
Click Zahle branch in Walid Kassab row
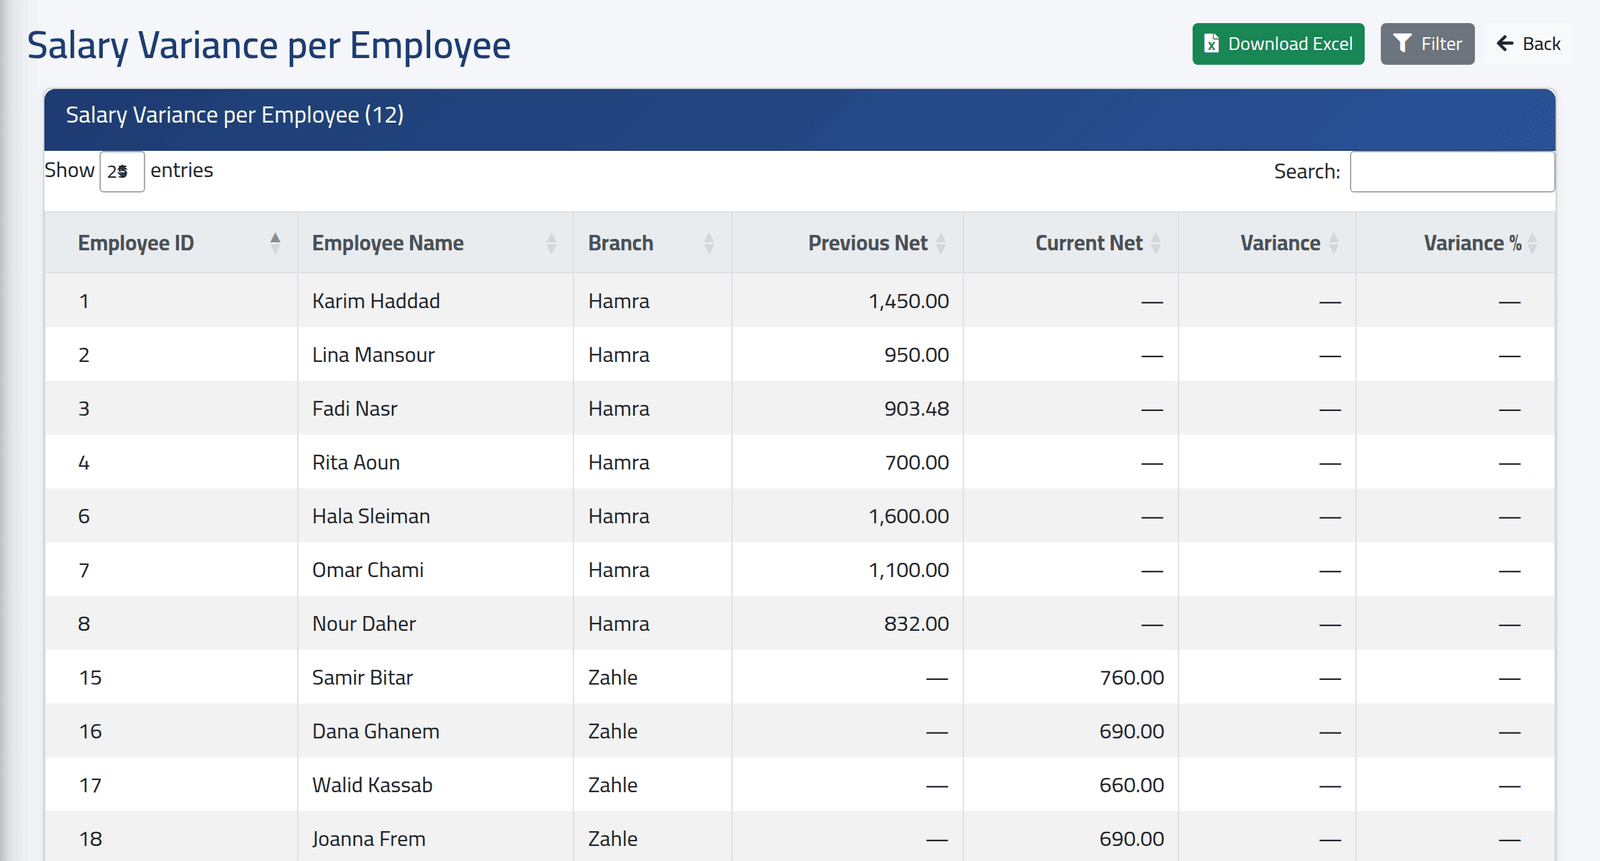(x=613, y=785)
